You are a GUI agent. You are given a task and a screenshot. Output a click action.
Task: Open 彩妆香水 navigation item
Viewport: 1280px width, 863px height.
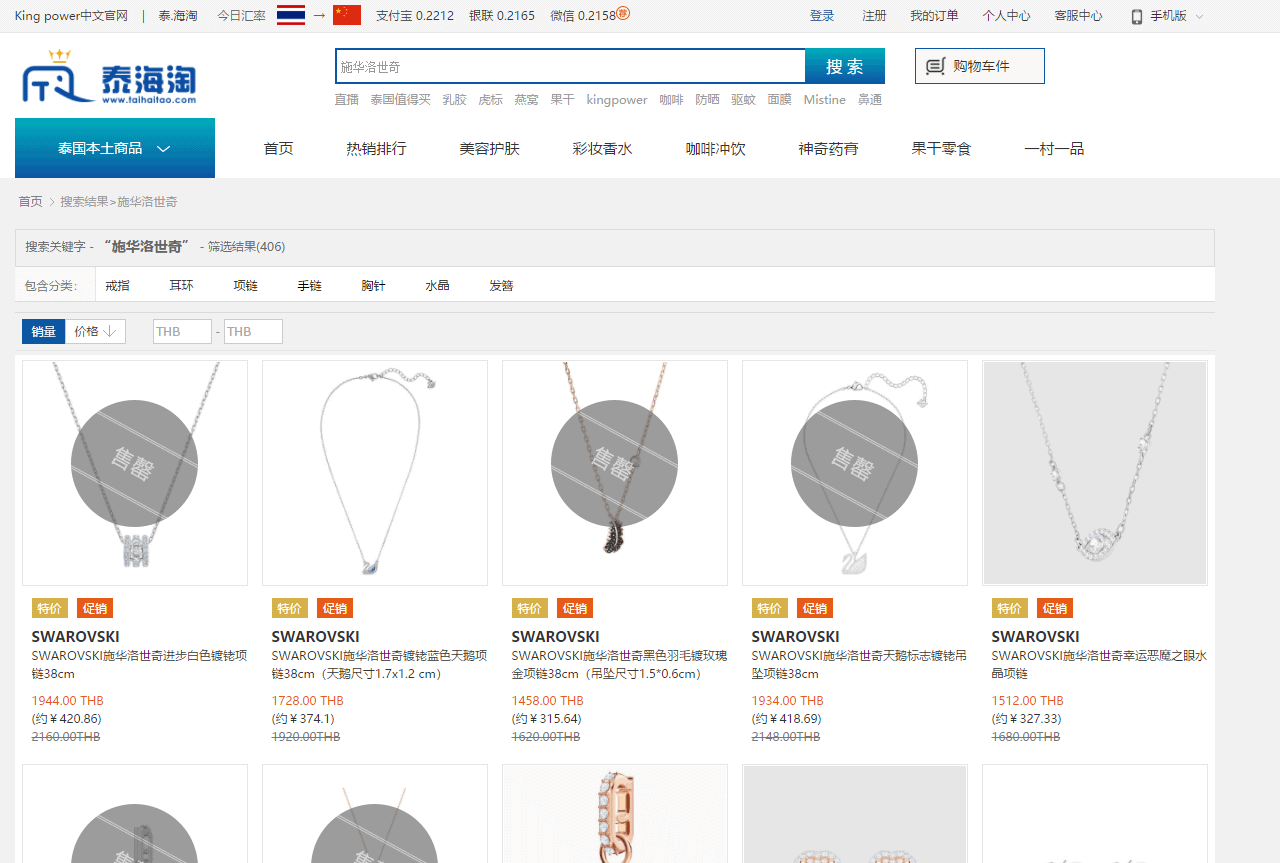click(602, 148)
